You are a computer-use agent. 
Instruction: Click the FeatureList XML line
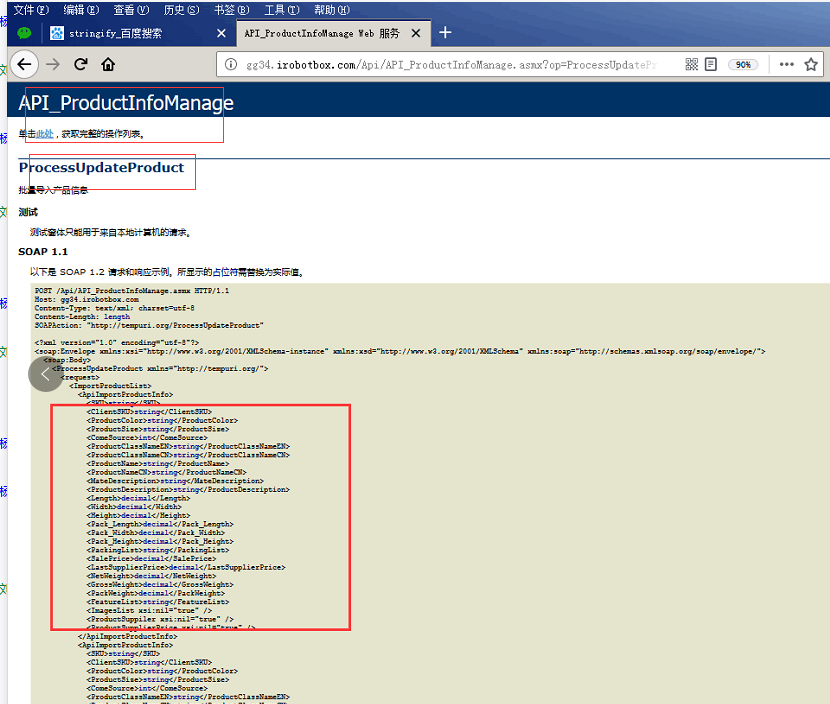pos(158,602)
